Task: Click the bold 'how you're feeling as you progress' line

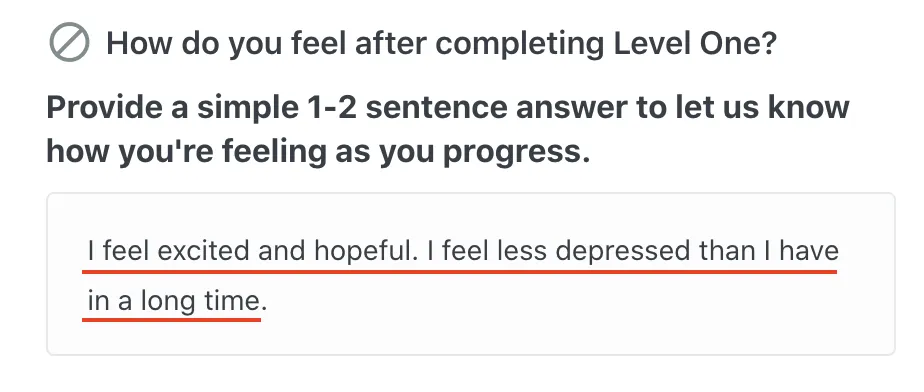Action: [318, 152]
